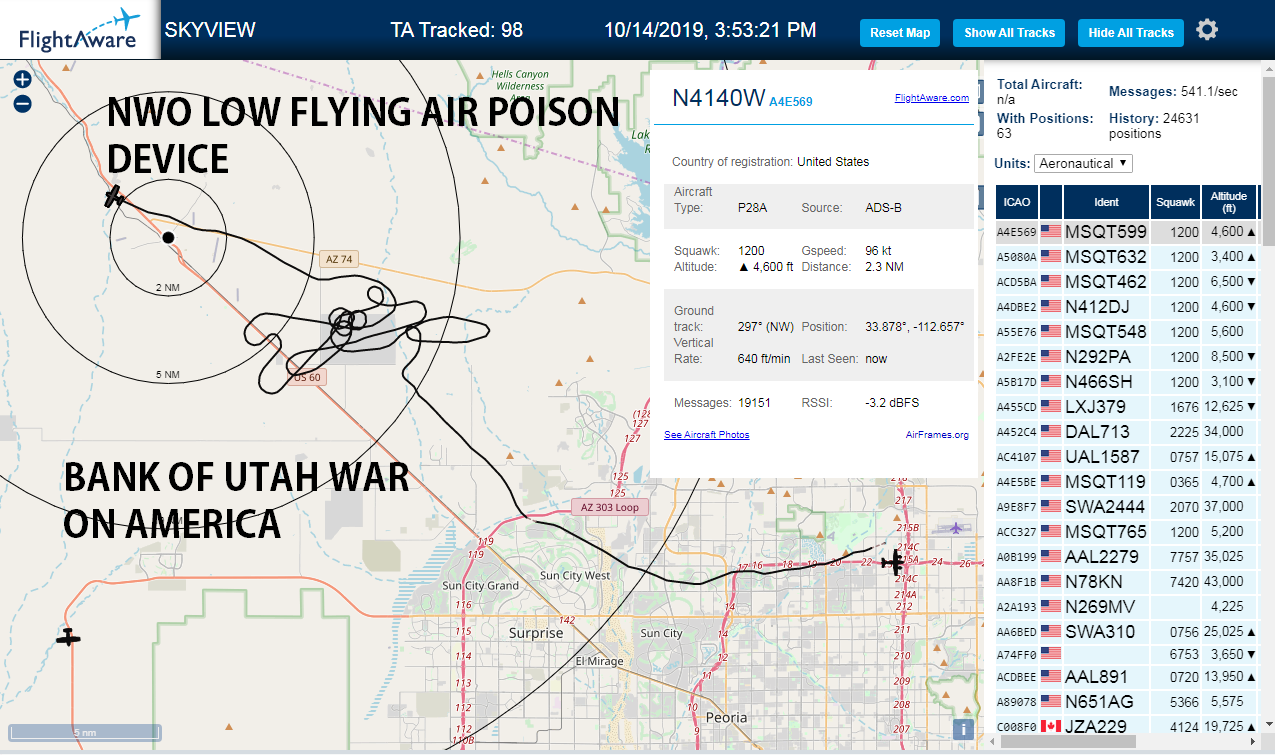Click TA Tracked: 98 counter
The image size is (1275, 755).
point(457,30)
